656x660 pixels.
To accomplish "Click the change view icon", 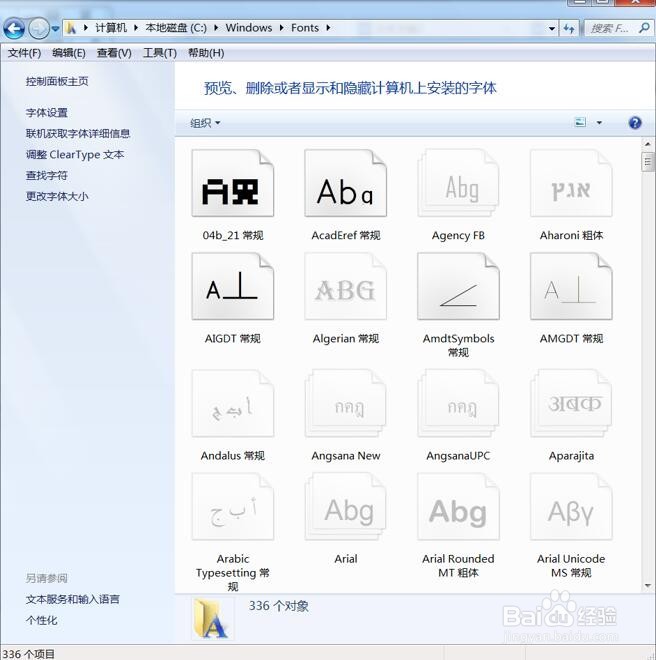I will pyautogui.click(x=580, y=122).
